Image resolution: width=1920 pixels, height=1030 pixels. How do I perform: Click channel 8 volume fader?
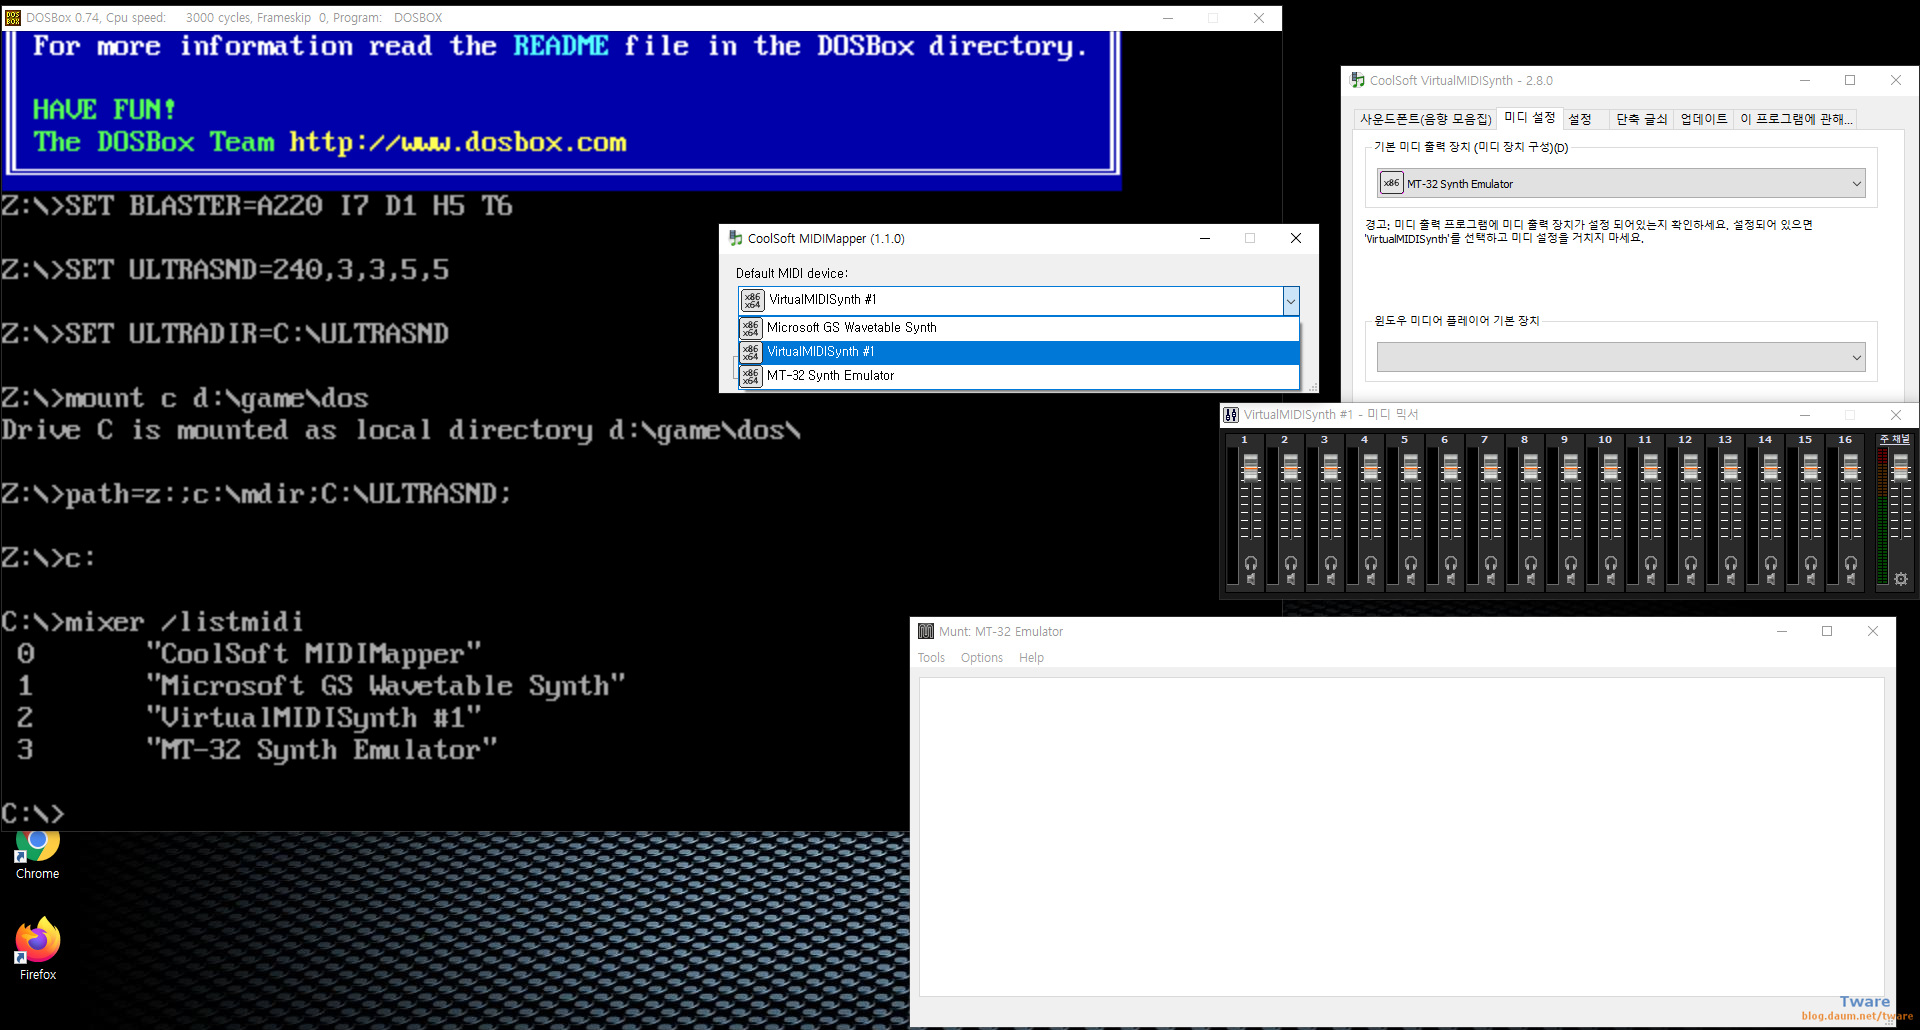coord(1531,467)
